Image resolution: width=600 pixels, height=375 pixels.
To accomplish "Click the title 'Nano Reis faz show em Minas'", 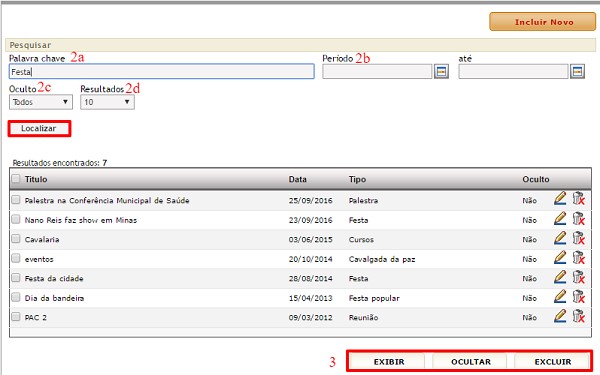I will coord(81,220).
